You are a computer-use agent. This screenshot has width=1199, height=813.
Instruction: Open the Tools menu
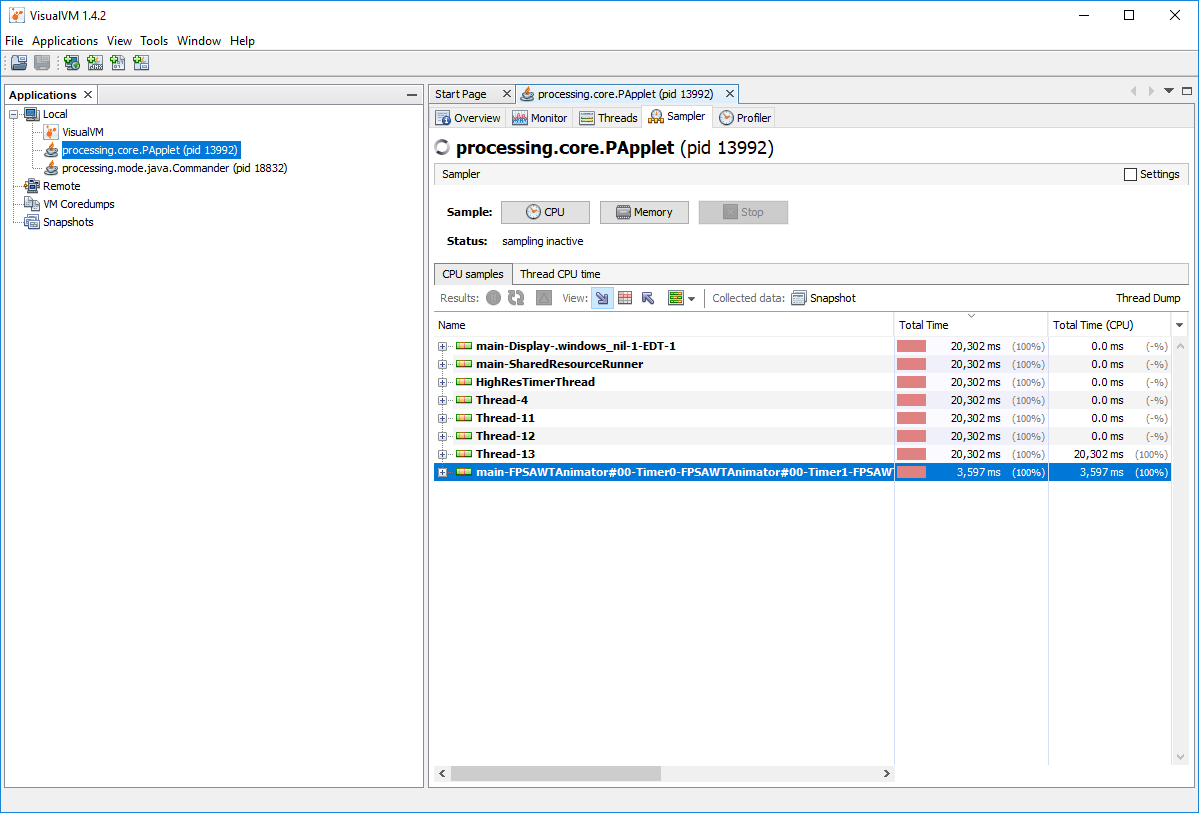tap(154, 41)
